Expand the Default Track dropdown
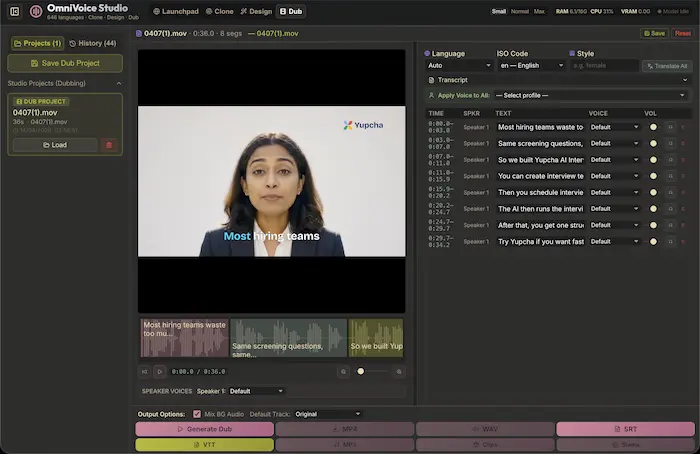 (327, 414)
